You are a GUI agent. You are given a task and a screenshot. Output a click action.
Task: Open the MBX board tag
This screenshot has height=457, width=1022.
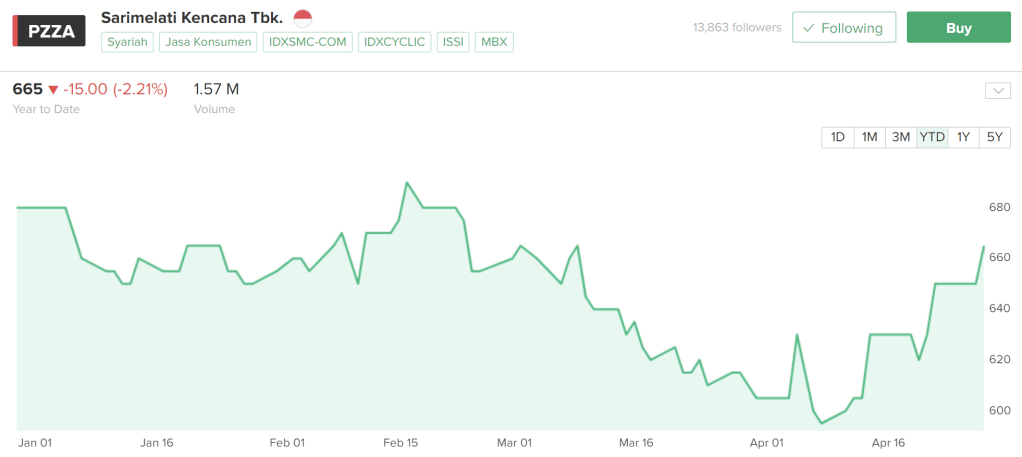coord(494,42)
